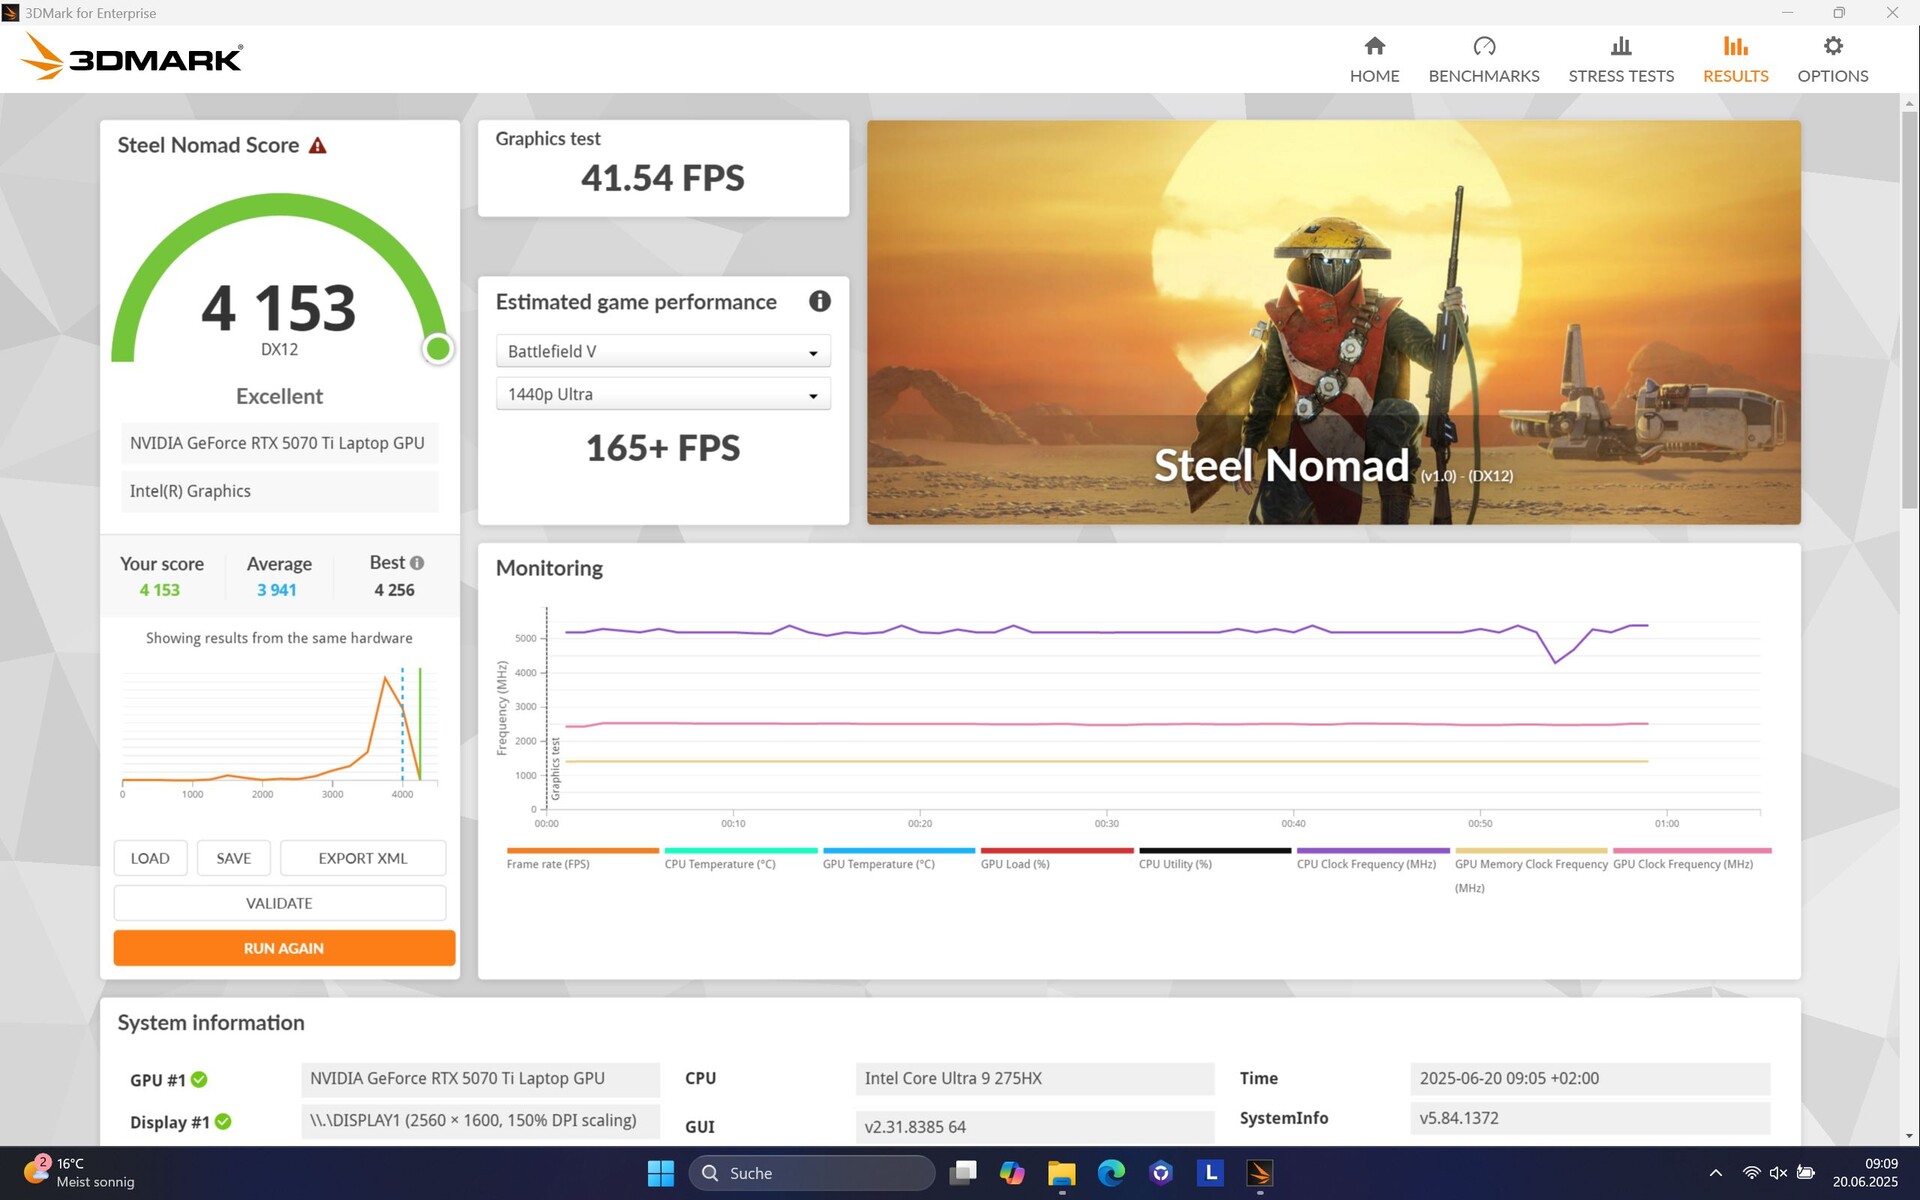Expand the Battlefield V game dropdown
The height and width of the screenshot is (1200, 1920).
(663, 352)
